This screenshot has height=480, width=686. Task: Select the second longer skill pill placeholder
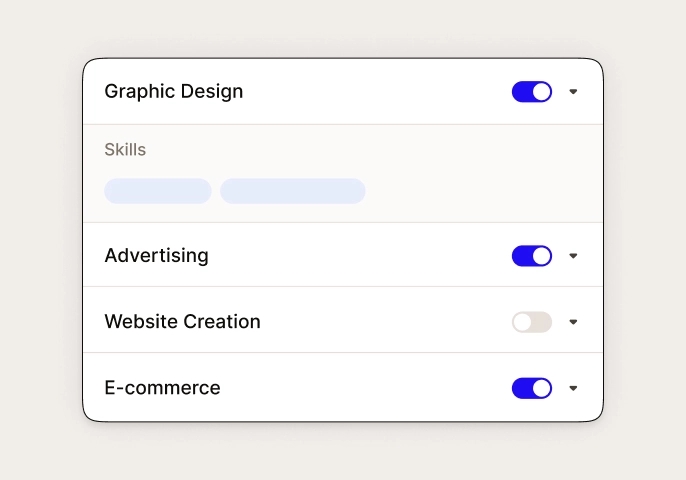293,191
